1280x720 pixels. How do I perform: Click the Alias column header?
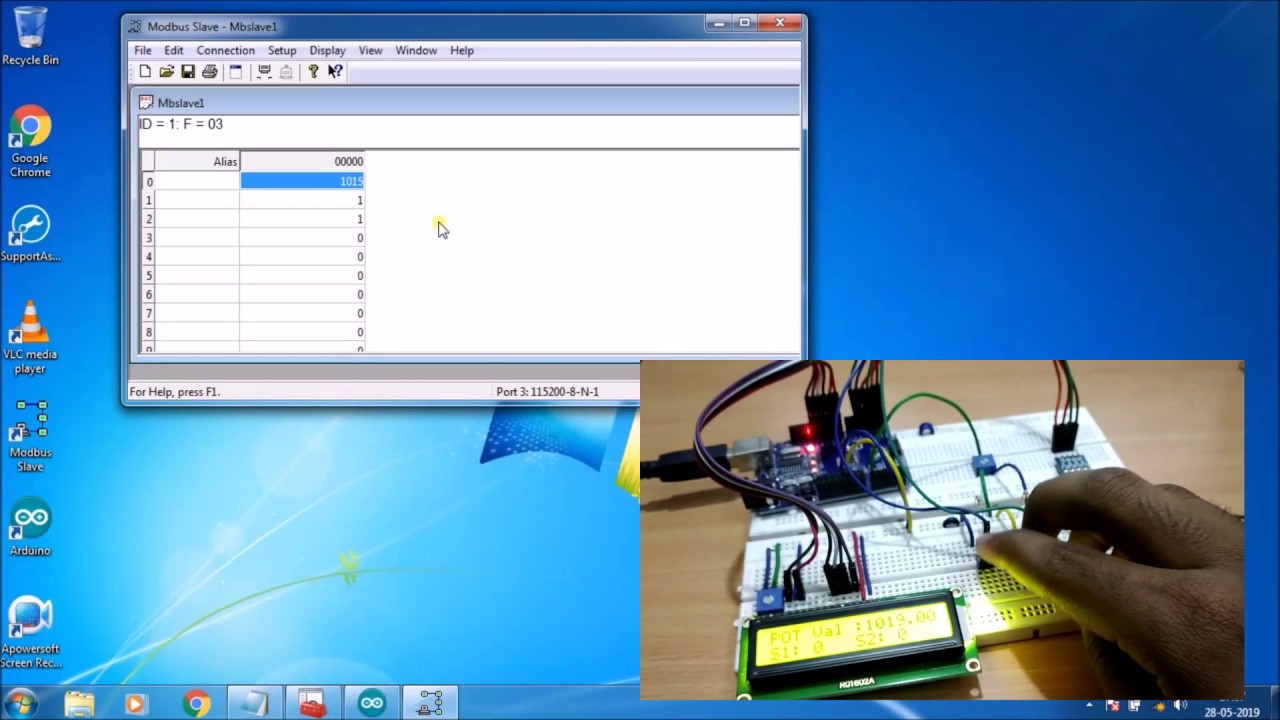197,161
